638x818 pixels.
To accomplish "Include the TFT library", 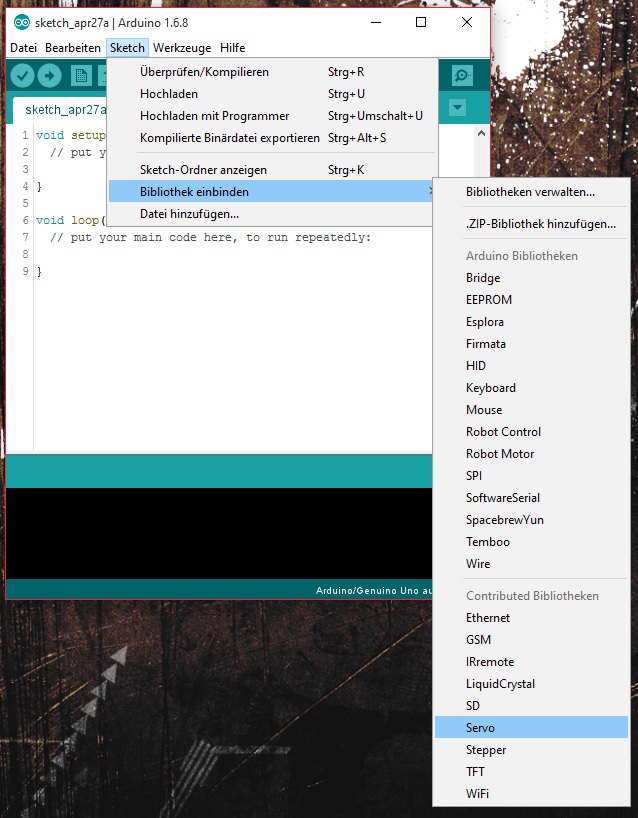I will click(531, 772).
